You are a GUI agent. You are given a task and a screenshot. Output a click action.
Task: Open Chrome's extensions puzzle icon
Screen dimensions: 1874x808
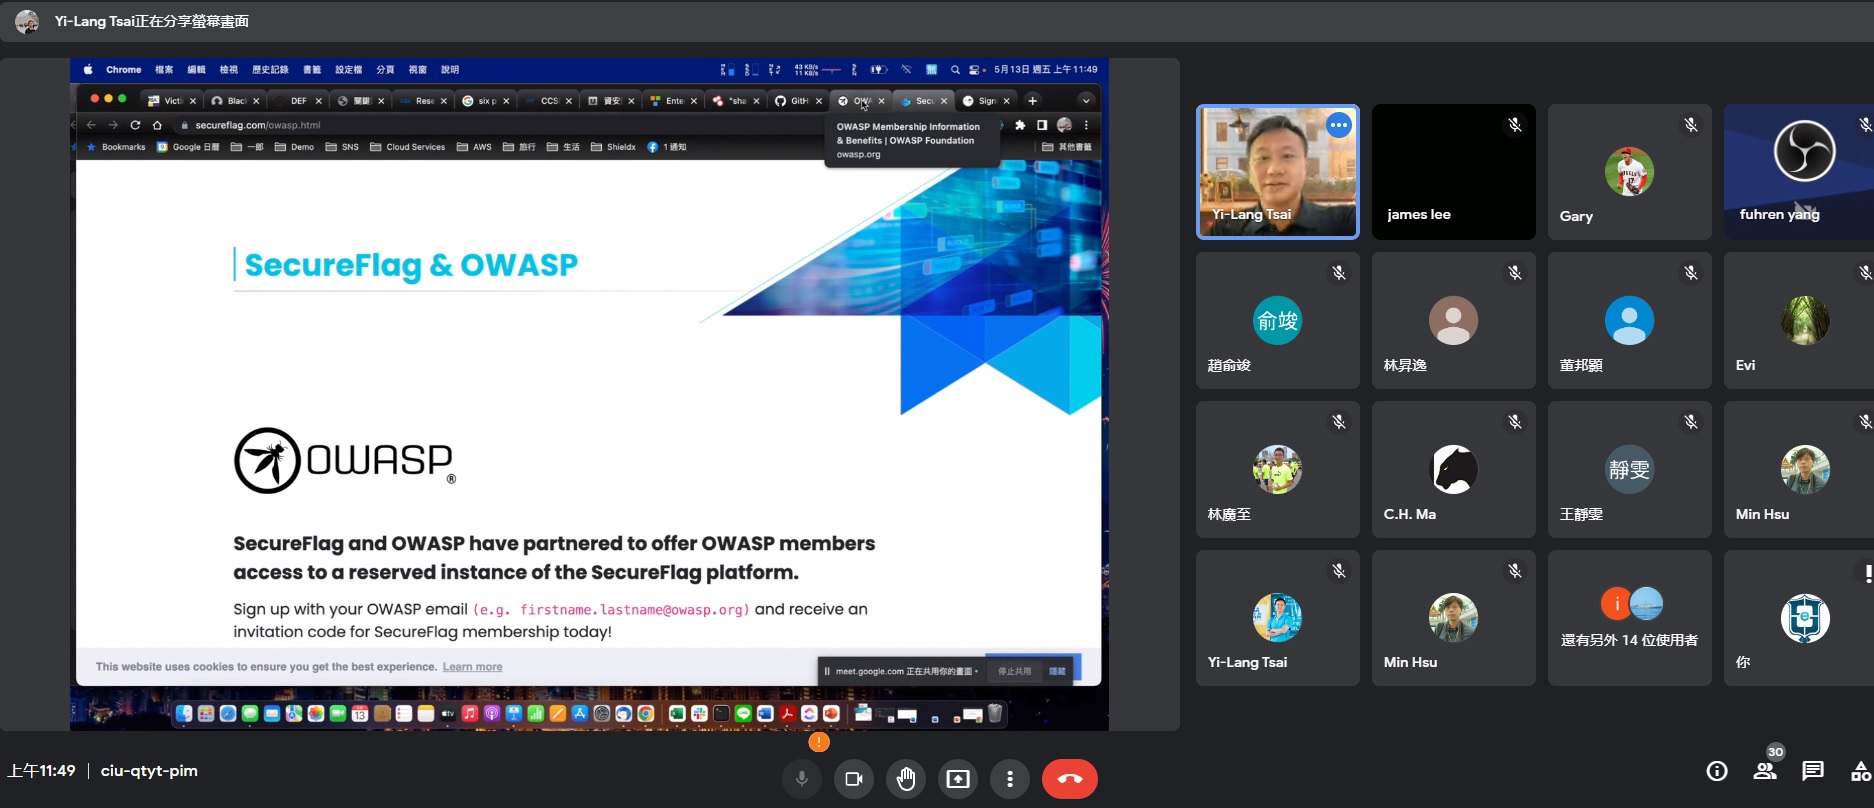point(1020,125)
